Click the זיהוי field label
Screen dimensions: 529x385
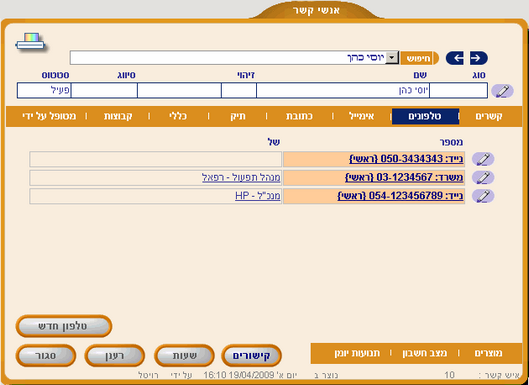(246, 75)
